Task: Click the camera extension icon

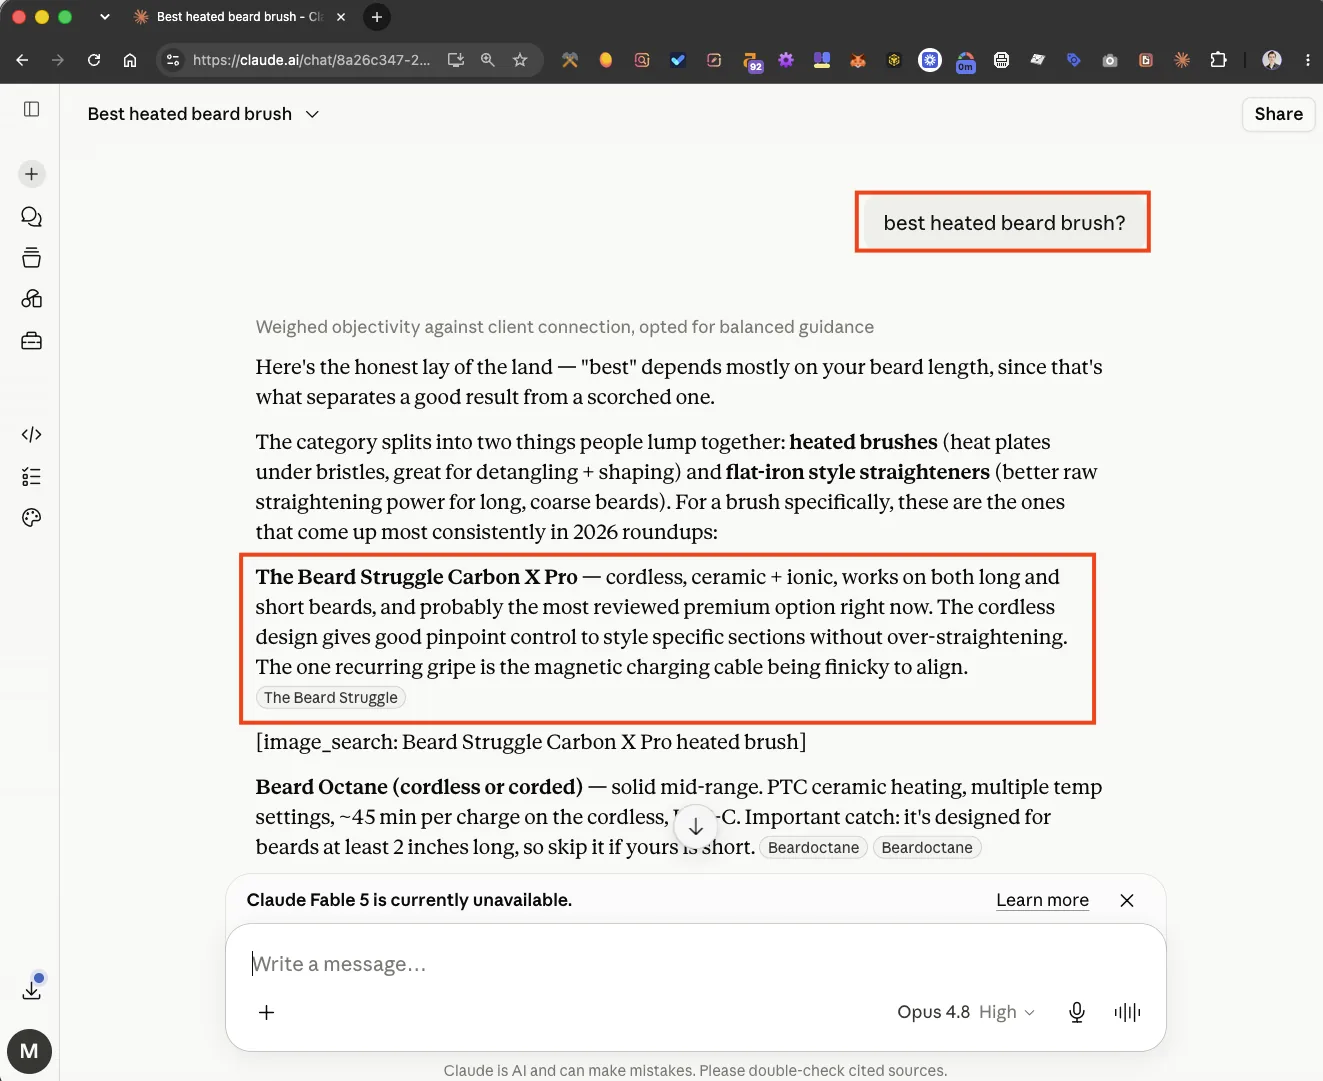Action: 1110,60
